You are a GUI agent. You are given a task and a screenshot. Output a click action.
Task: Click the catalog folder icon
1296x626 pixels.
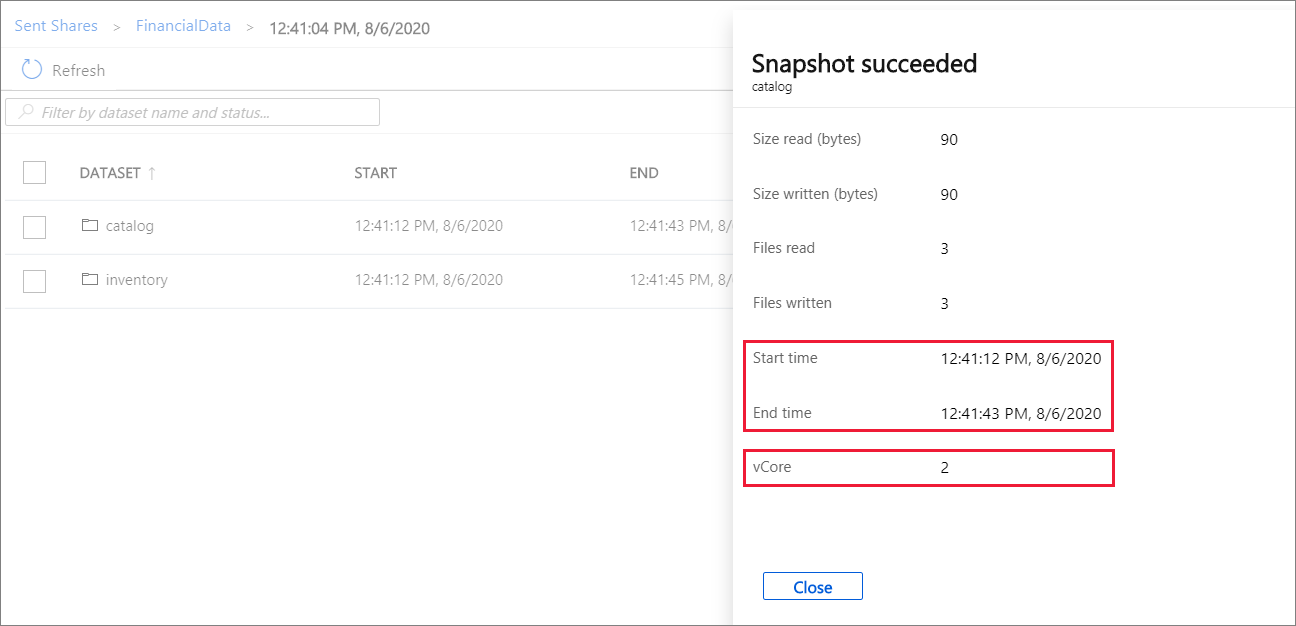point(89,225)
